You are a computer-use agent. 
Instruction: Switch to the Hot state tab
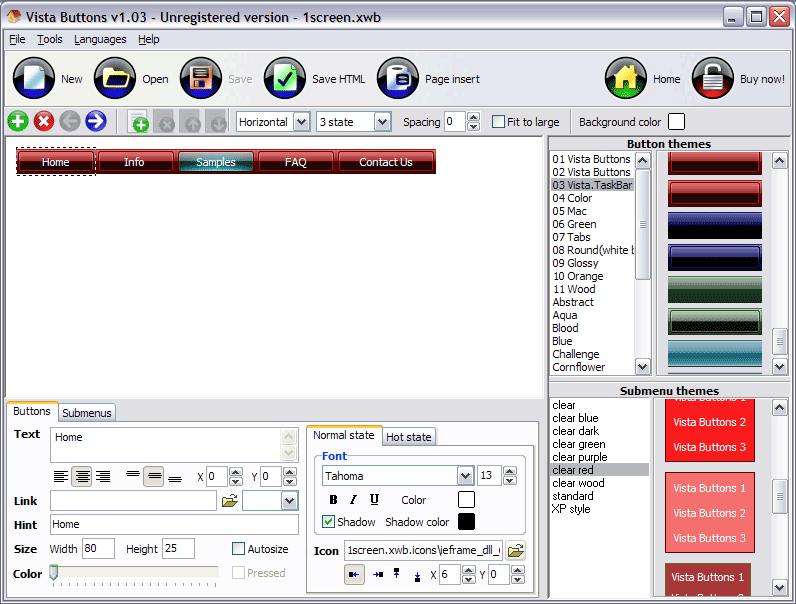[x=409, y=437]
